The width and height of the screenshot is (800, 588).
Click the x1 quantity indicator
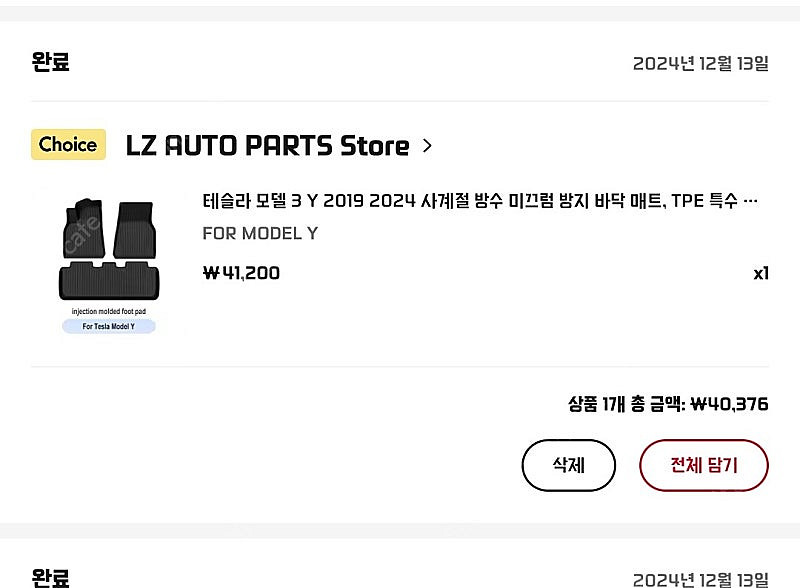tap(761, 274)
